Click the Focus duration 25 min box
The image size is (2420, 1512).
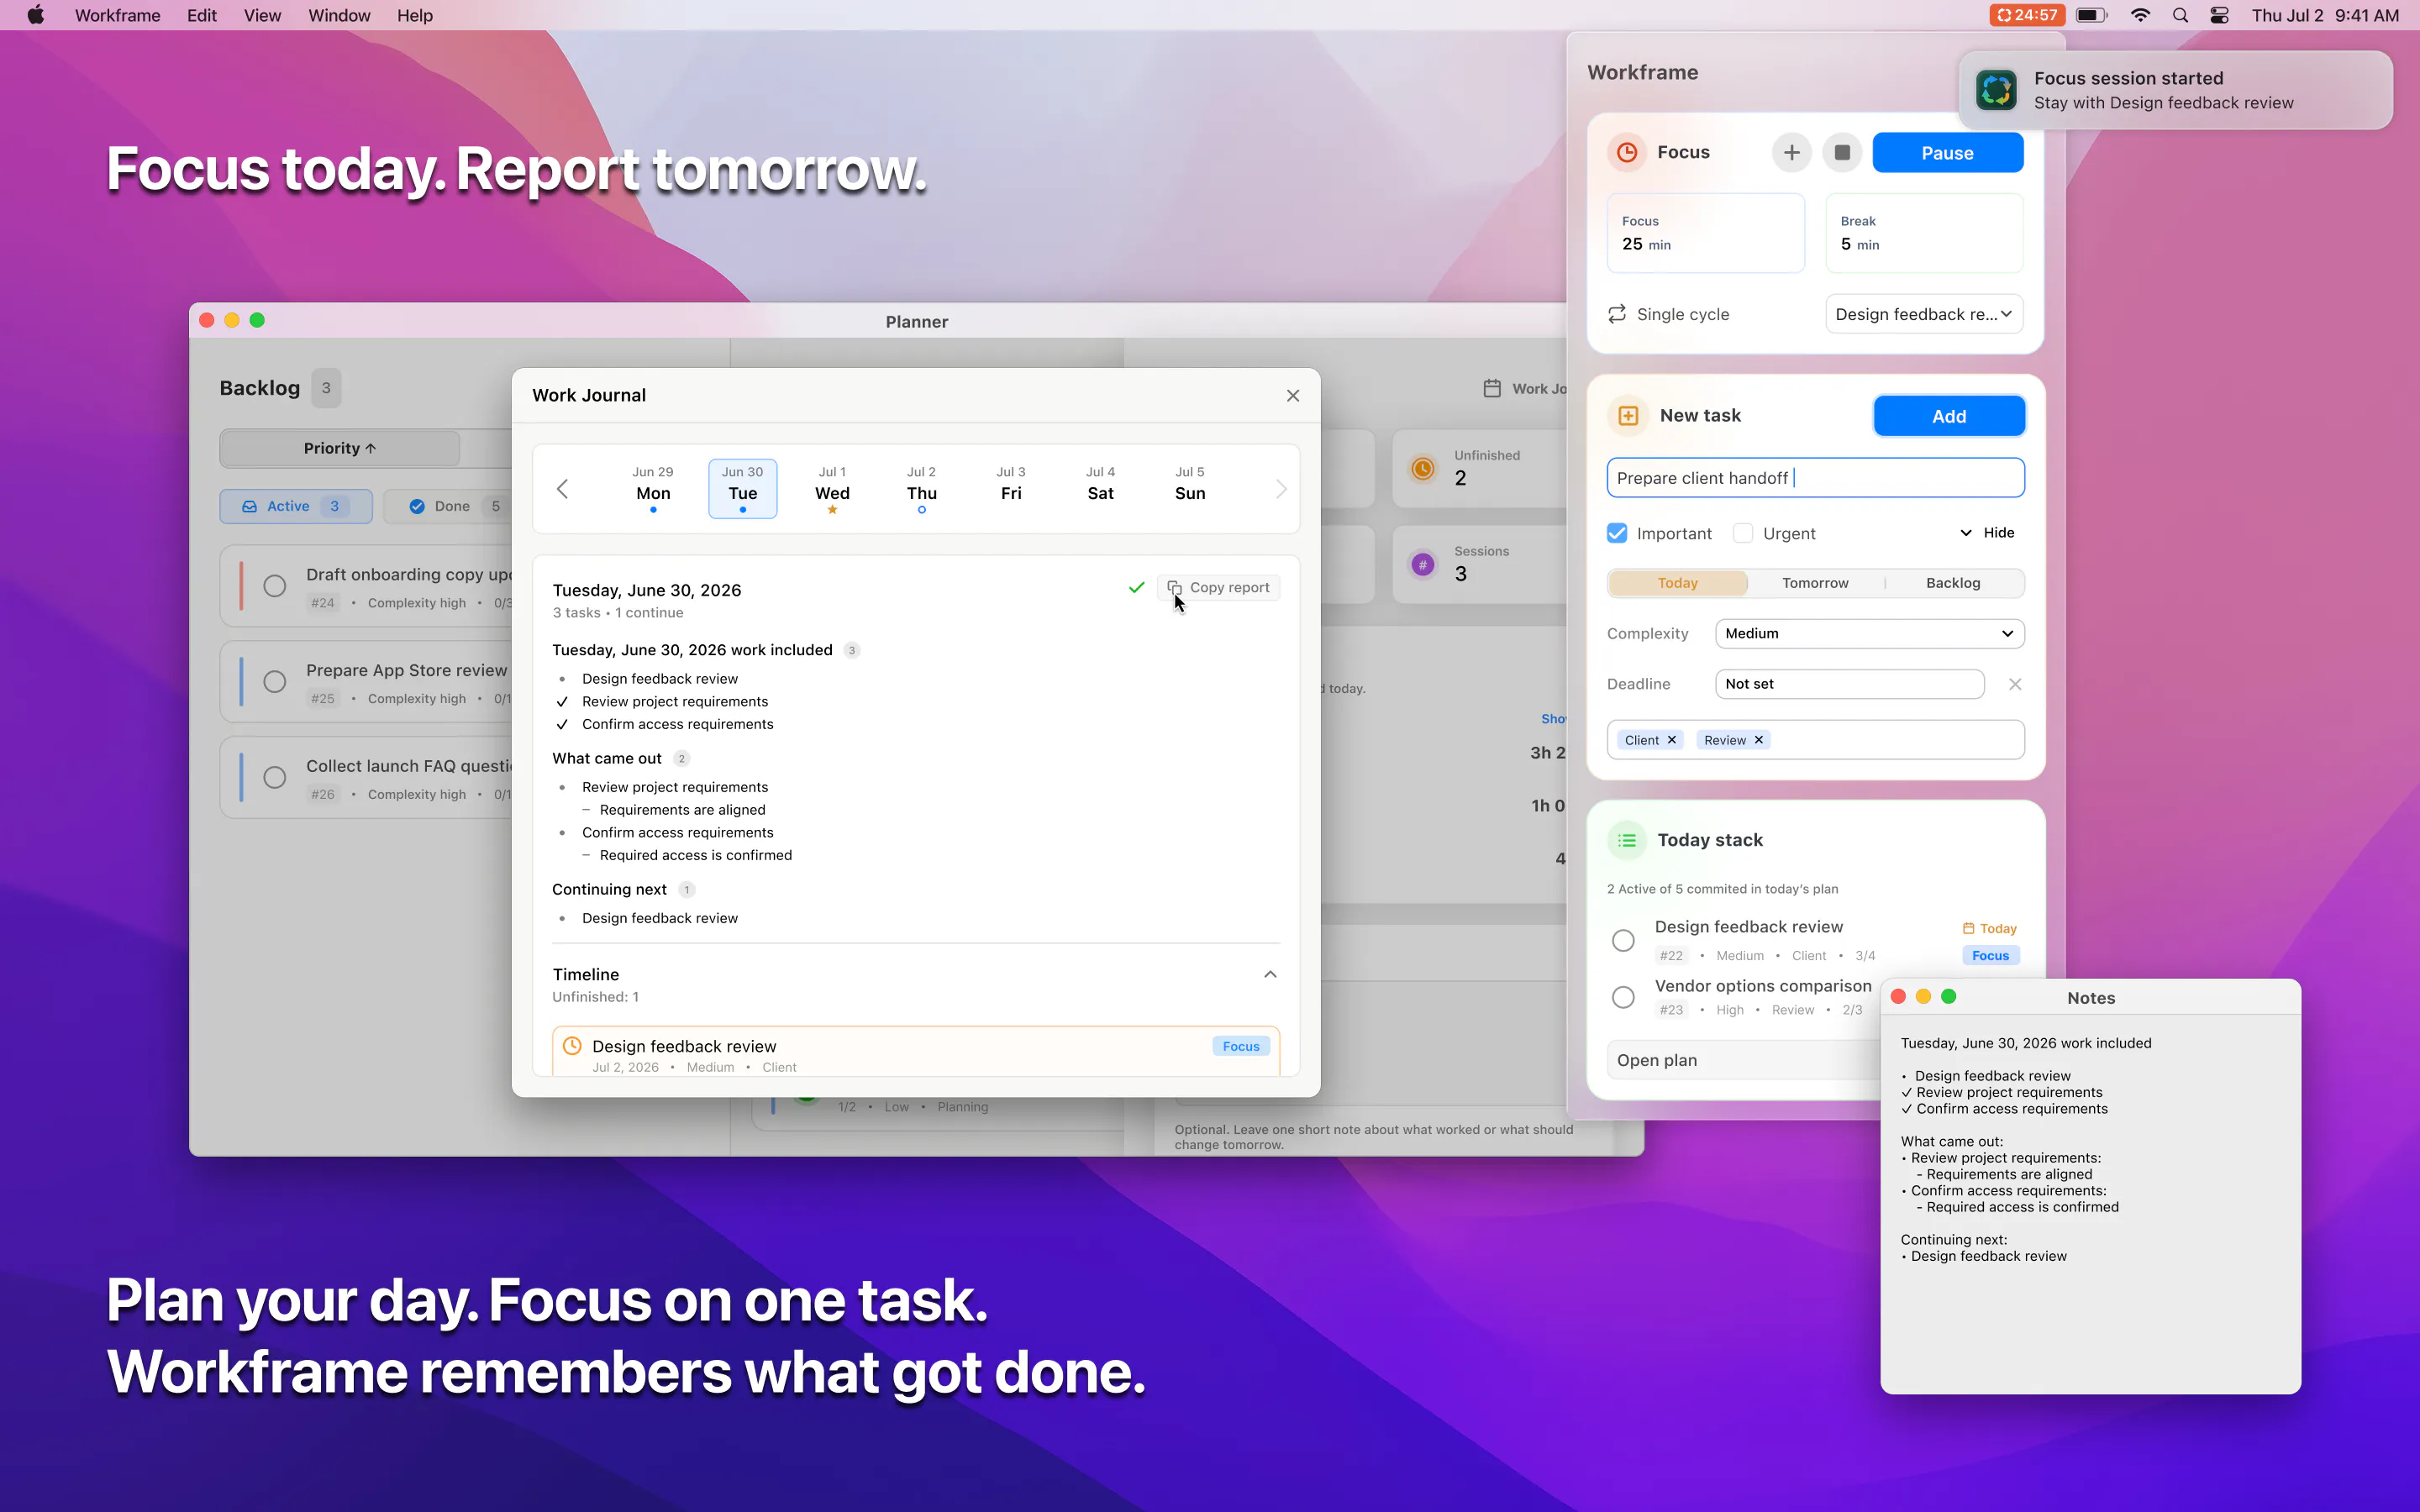click(x=1706, y=233)
